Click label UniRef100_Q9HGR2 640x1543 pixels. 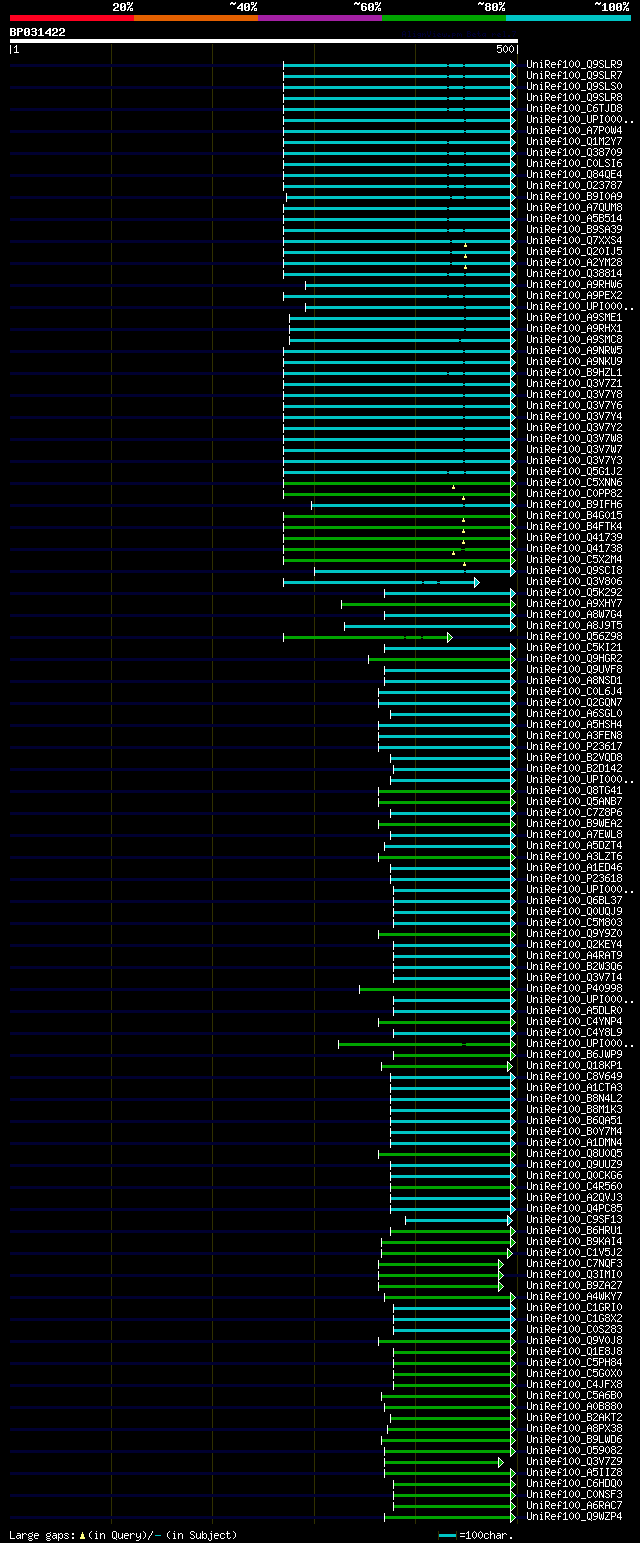point(574,658)
